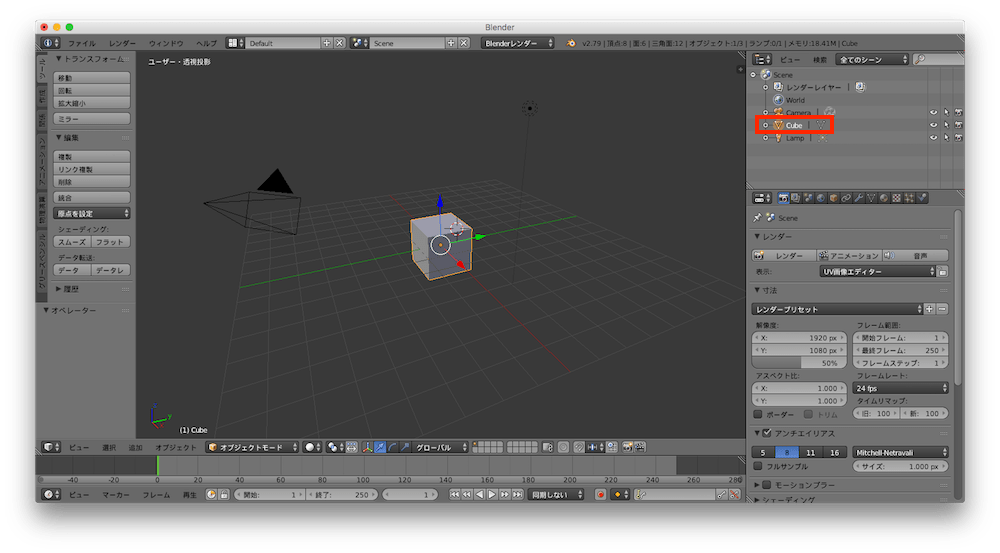Open the Blenderレンダー engine dropdown

click(518, 43)
